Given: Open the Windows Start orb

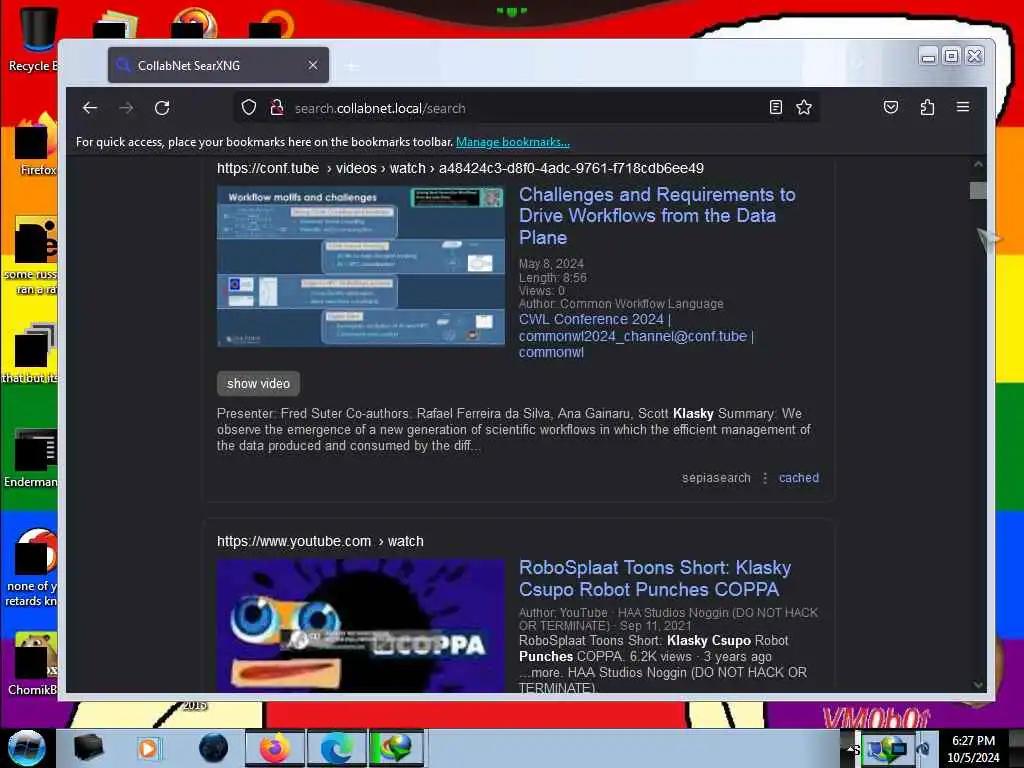Looking at the screenshot, I should pos(26,748).
